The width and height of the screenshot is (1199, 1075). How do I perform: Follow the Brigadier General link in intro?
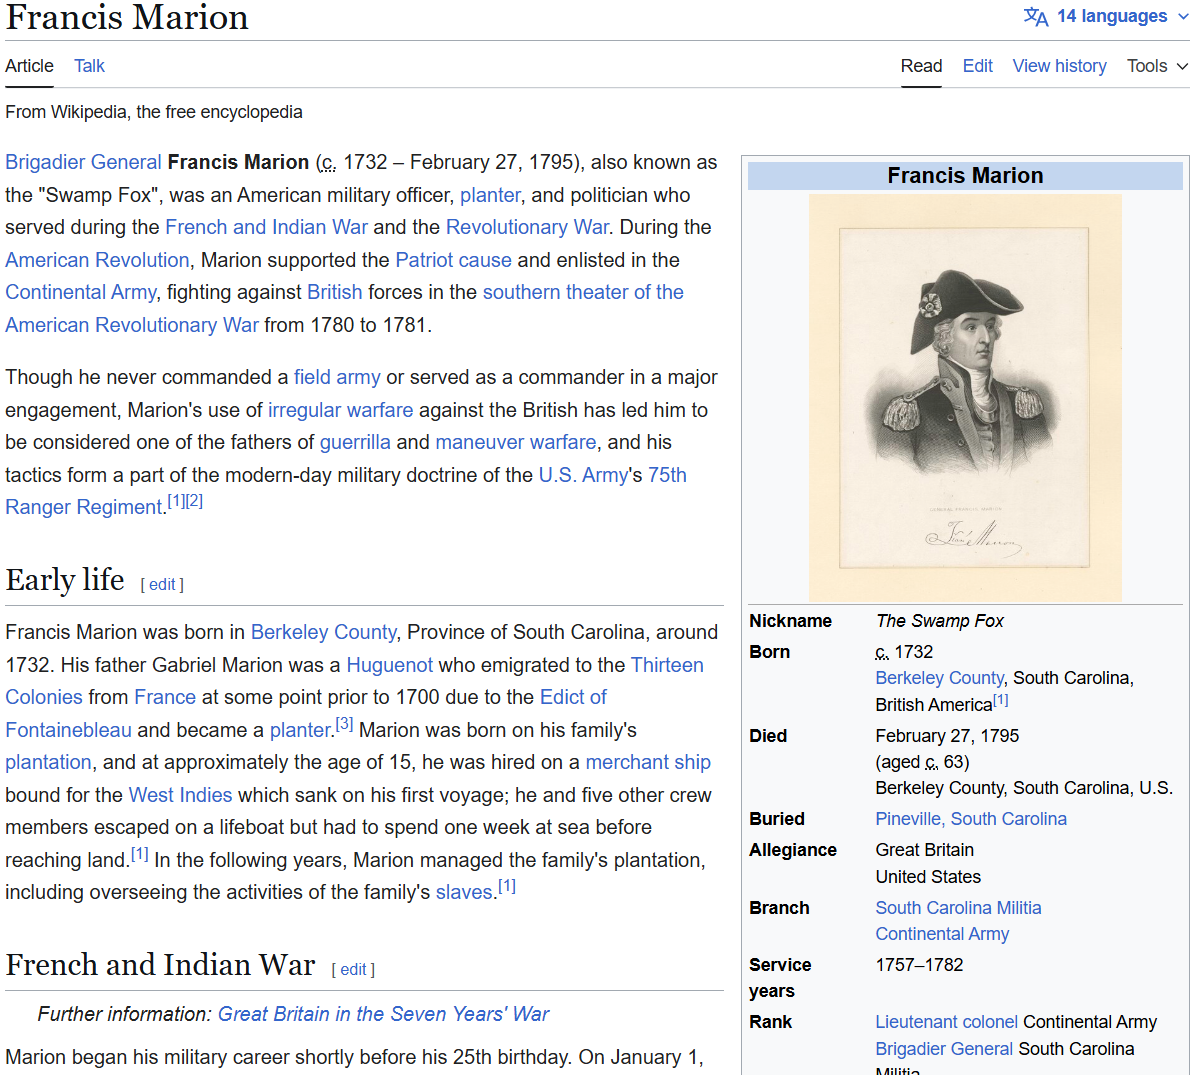point(83,163)
